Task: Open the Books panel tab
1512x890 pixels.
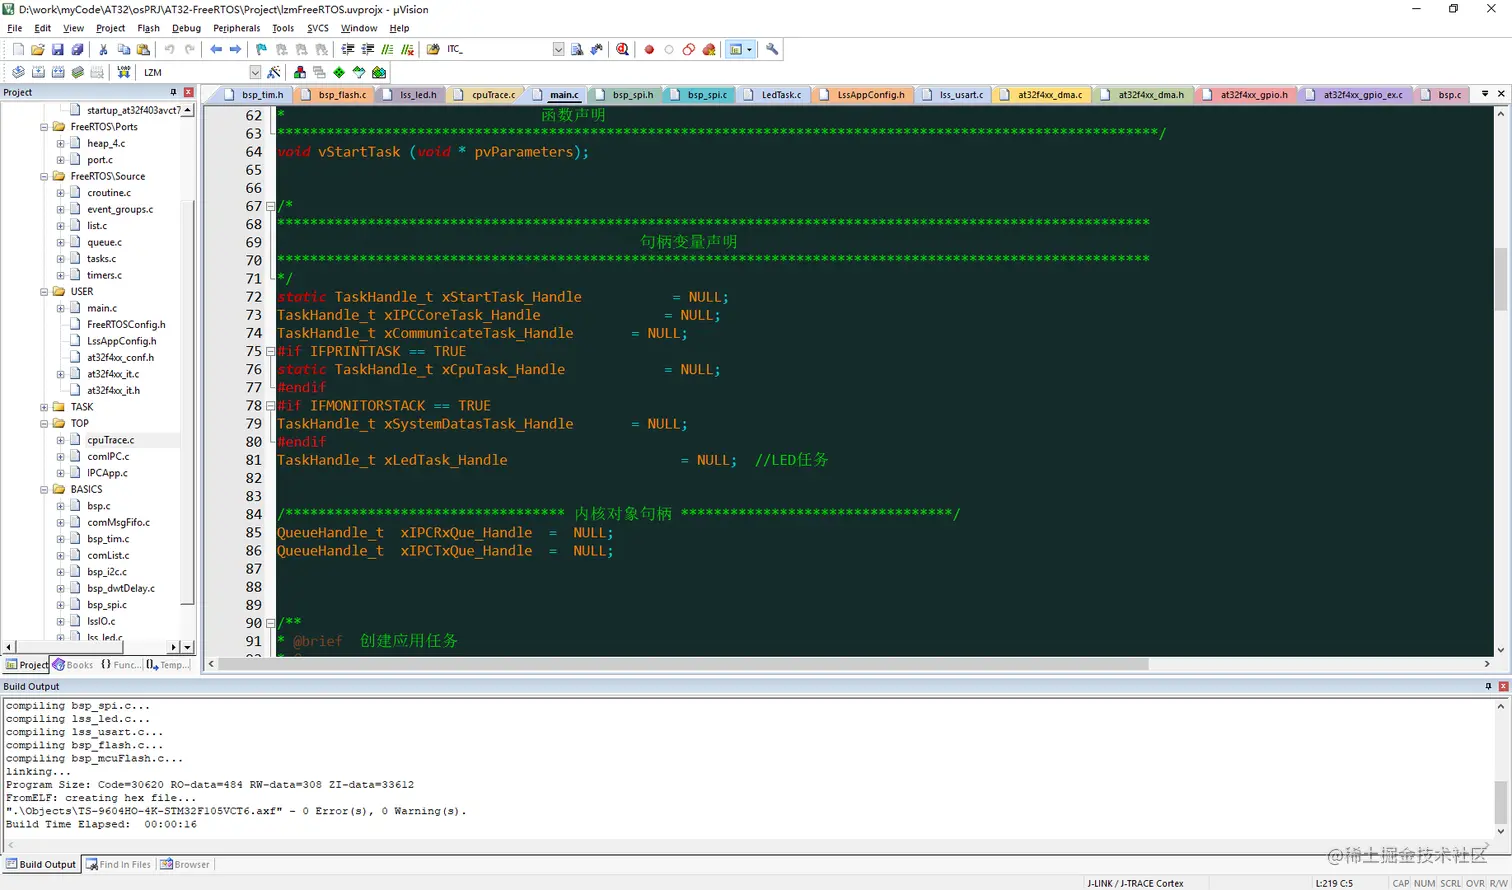Action: 73,665
